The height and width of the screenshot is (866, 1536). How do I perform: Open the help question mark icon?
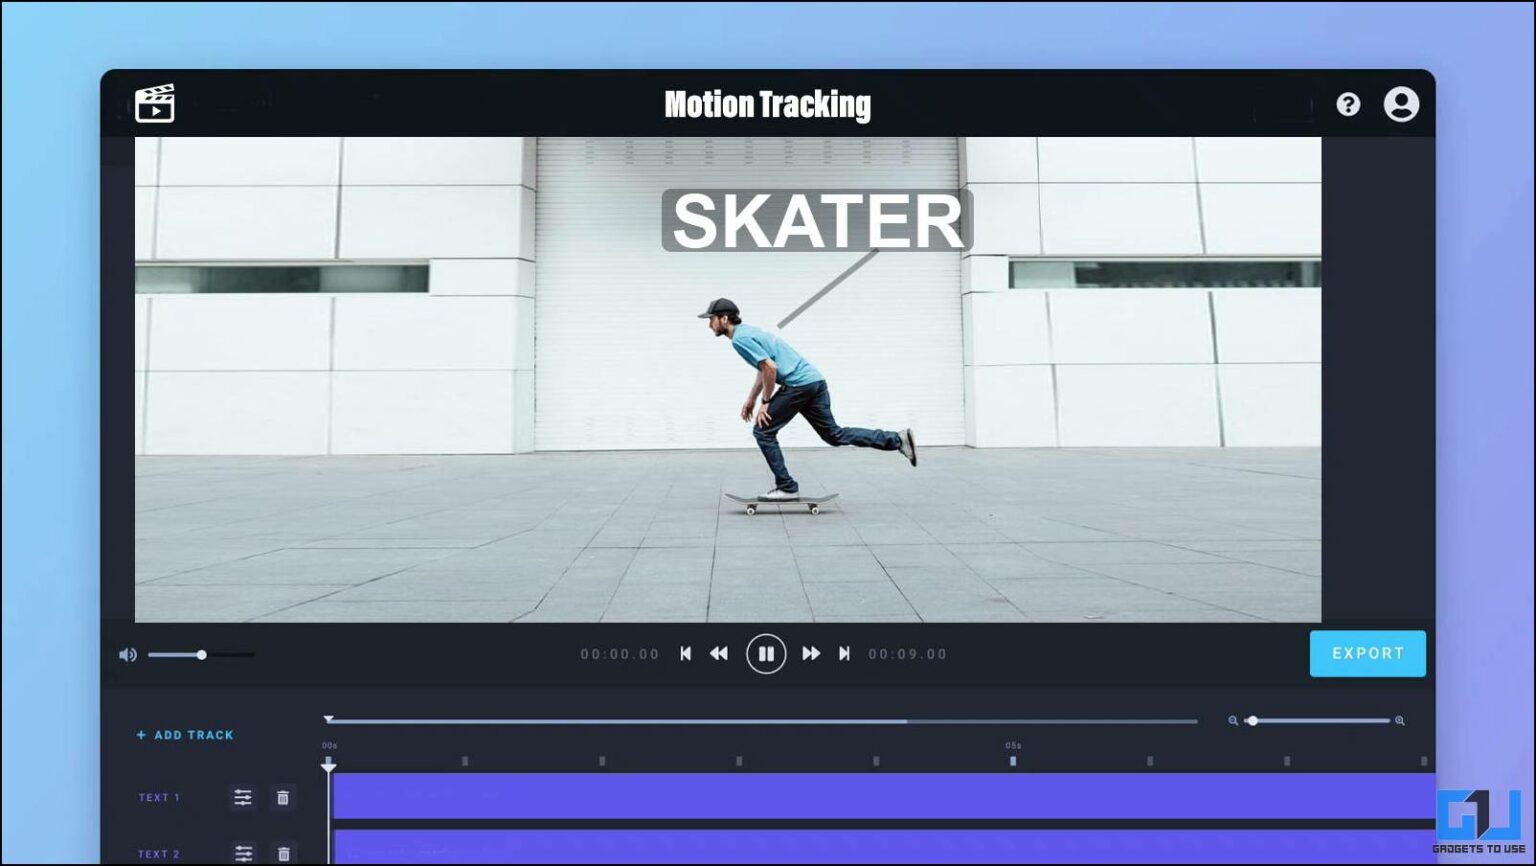(1348, 104)
